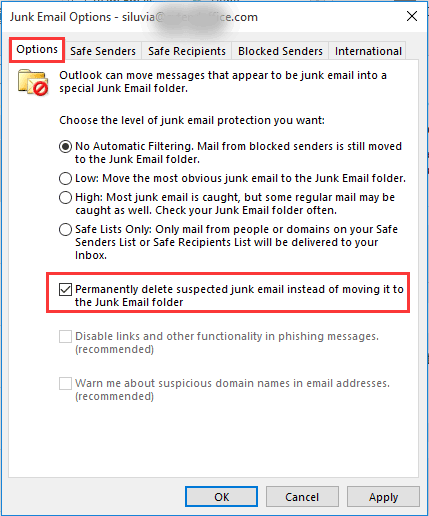
Task: Click the junk email folder icon
Action: coord(33,82)
